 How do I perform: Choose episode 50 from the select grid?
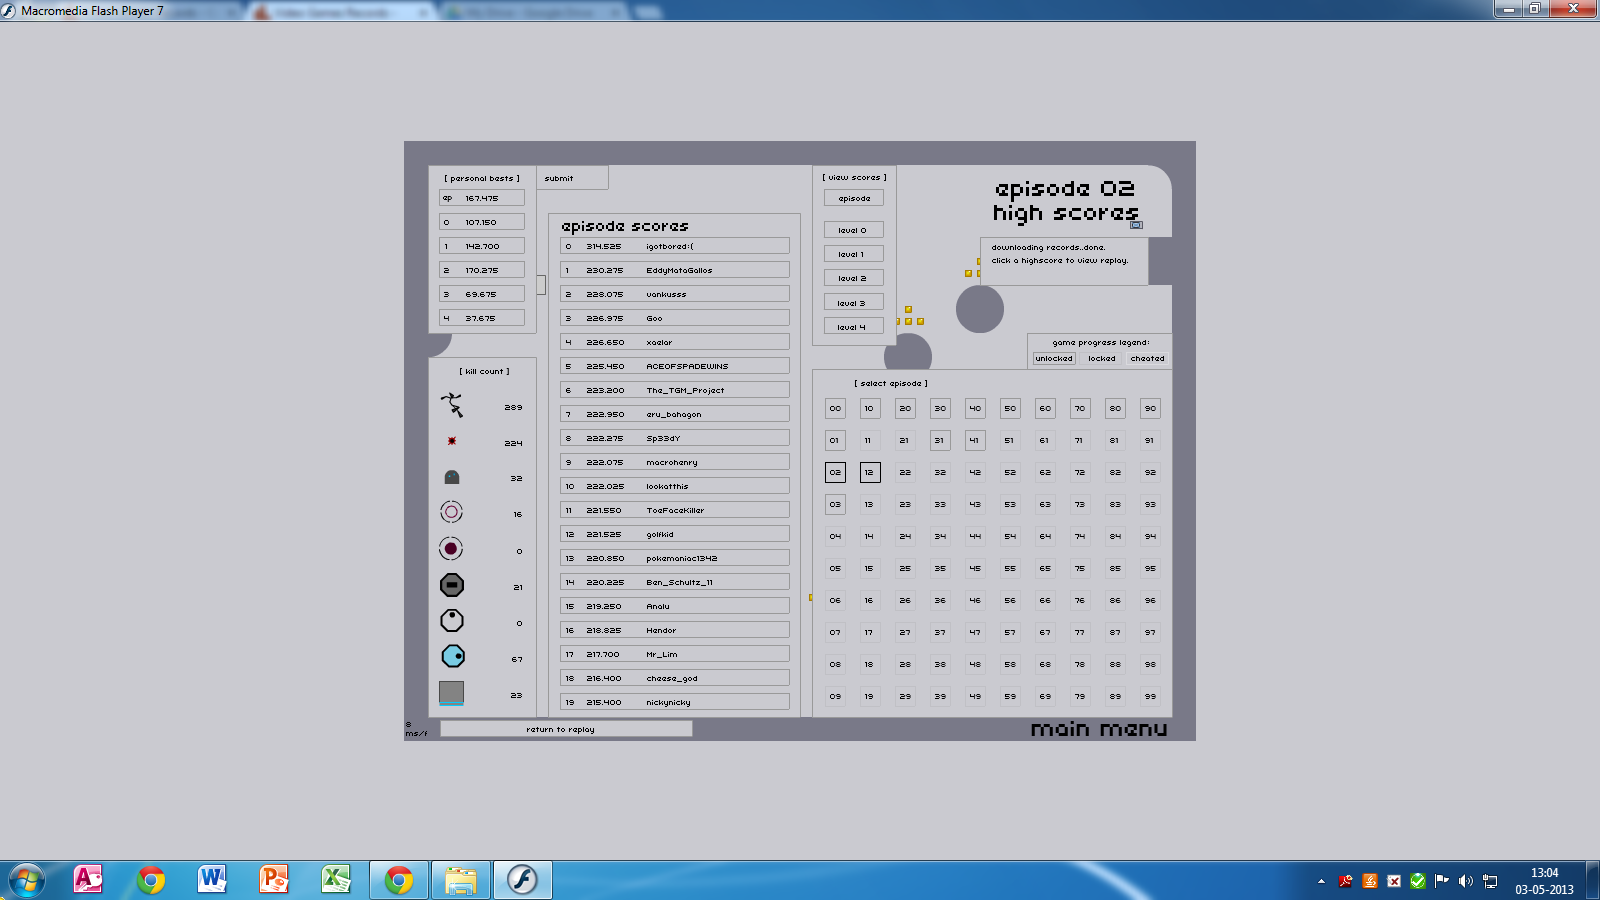[1010, 408]
